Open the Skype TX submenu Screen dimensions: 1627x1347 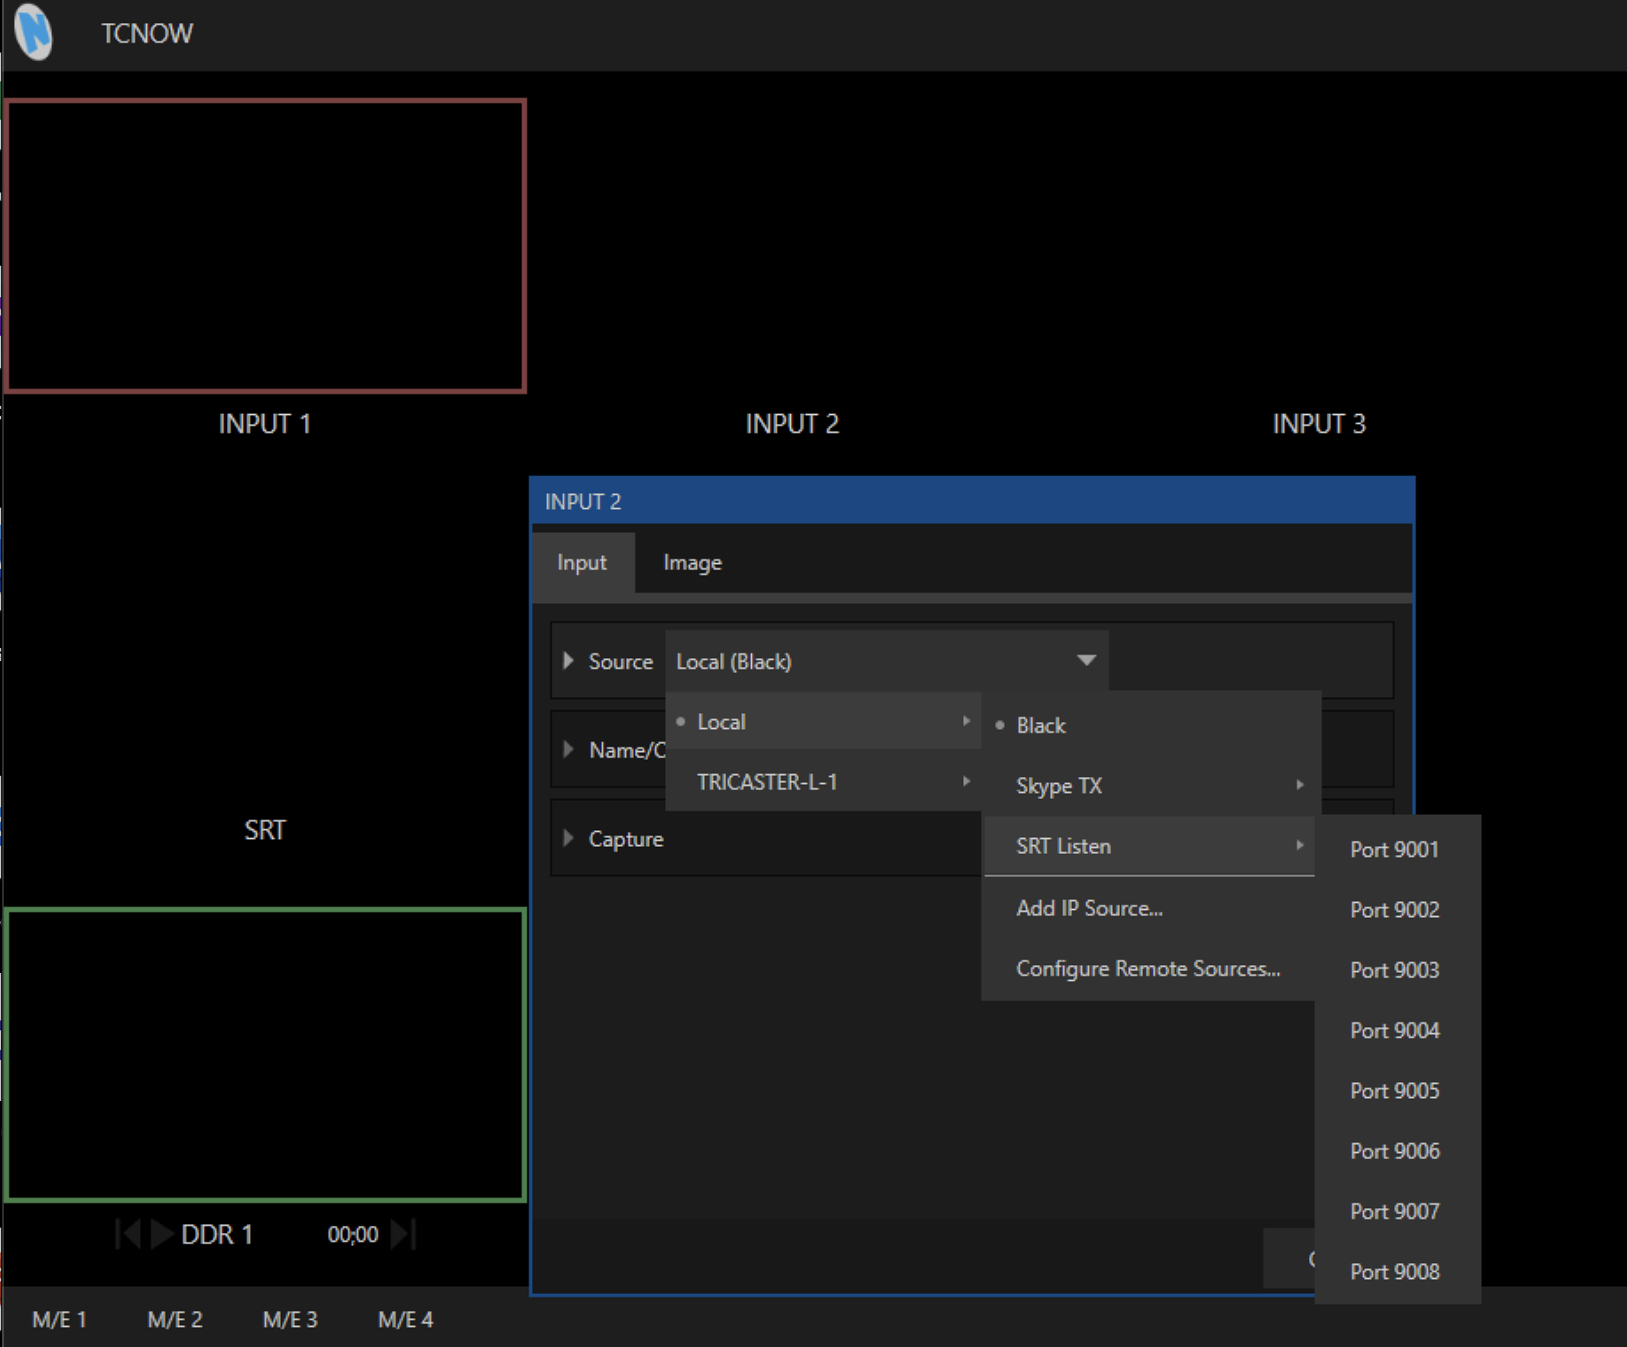click(x=1150, y=785)
